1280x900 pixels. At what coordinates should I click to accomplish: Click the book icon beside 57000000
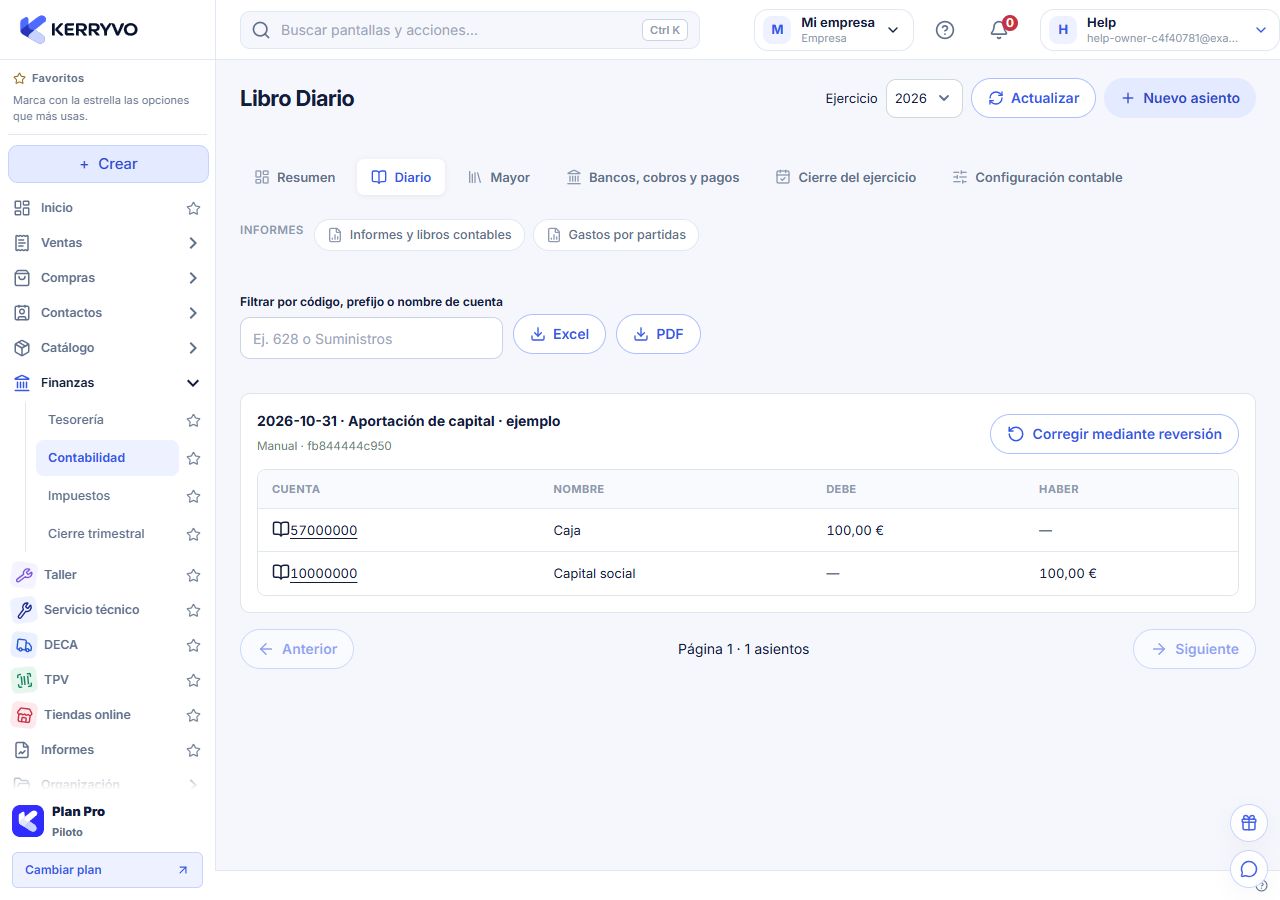tap(280, 529)
